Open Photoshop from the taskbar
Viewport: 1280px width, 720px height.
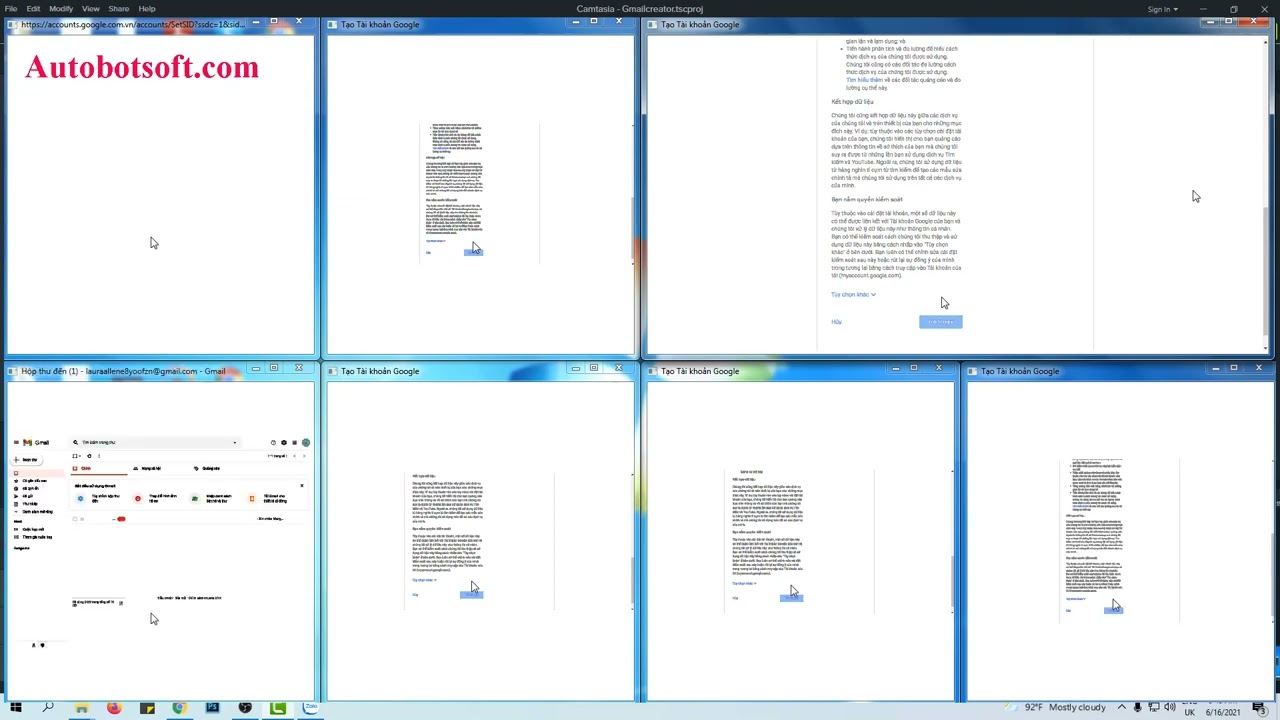click(x=212, y=709)
